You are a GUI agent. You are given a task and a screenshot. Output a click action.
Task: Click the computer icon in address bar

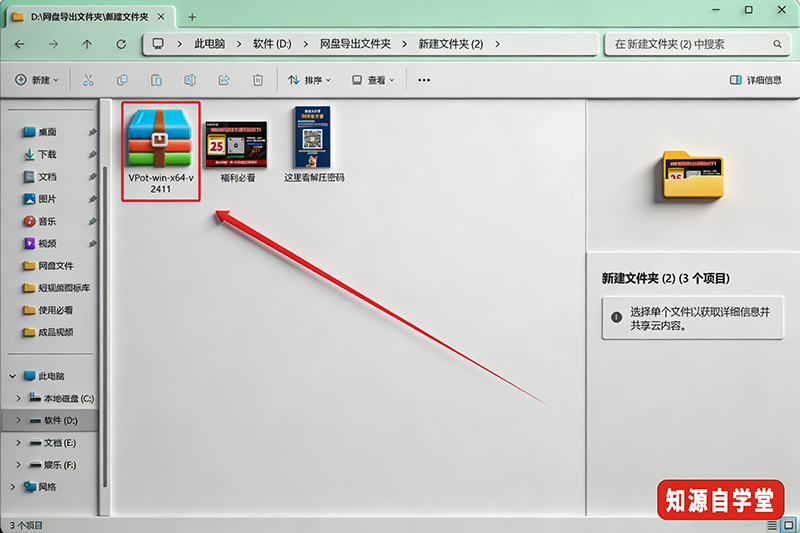point(158,44)
